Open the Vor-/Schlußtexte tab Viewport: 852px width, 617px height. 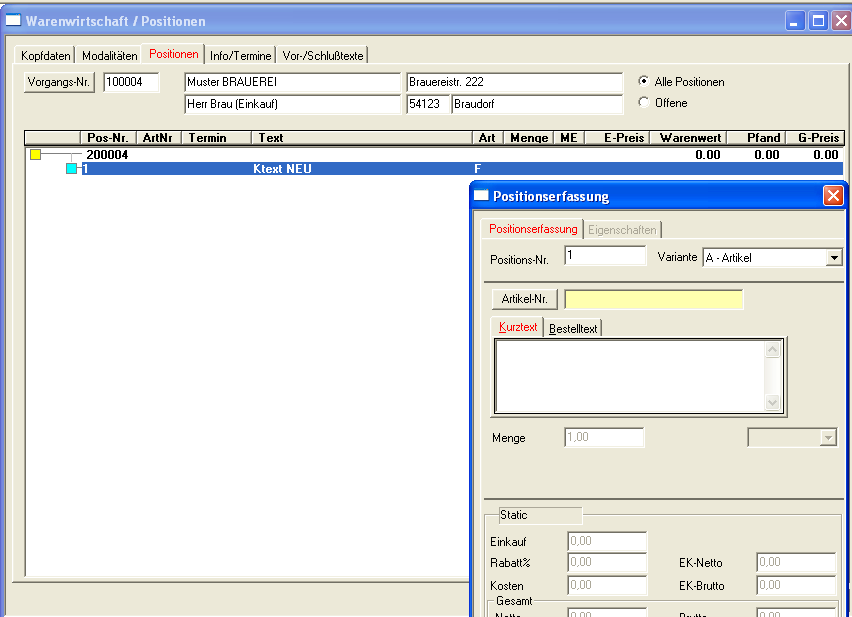323,56
